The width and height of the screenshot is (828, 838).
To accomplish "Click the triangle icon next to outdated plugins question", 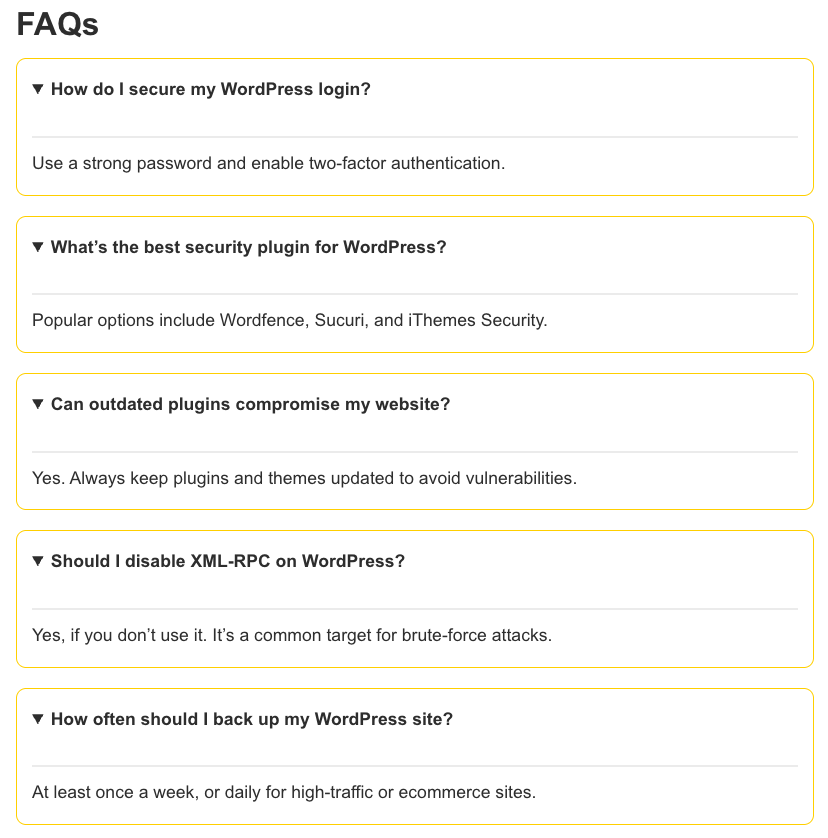I will 37,404.
